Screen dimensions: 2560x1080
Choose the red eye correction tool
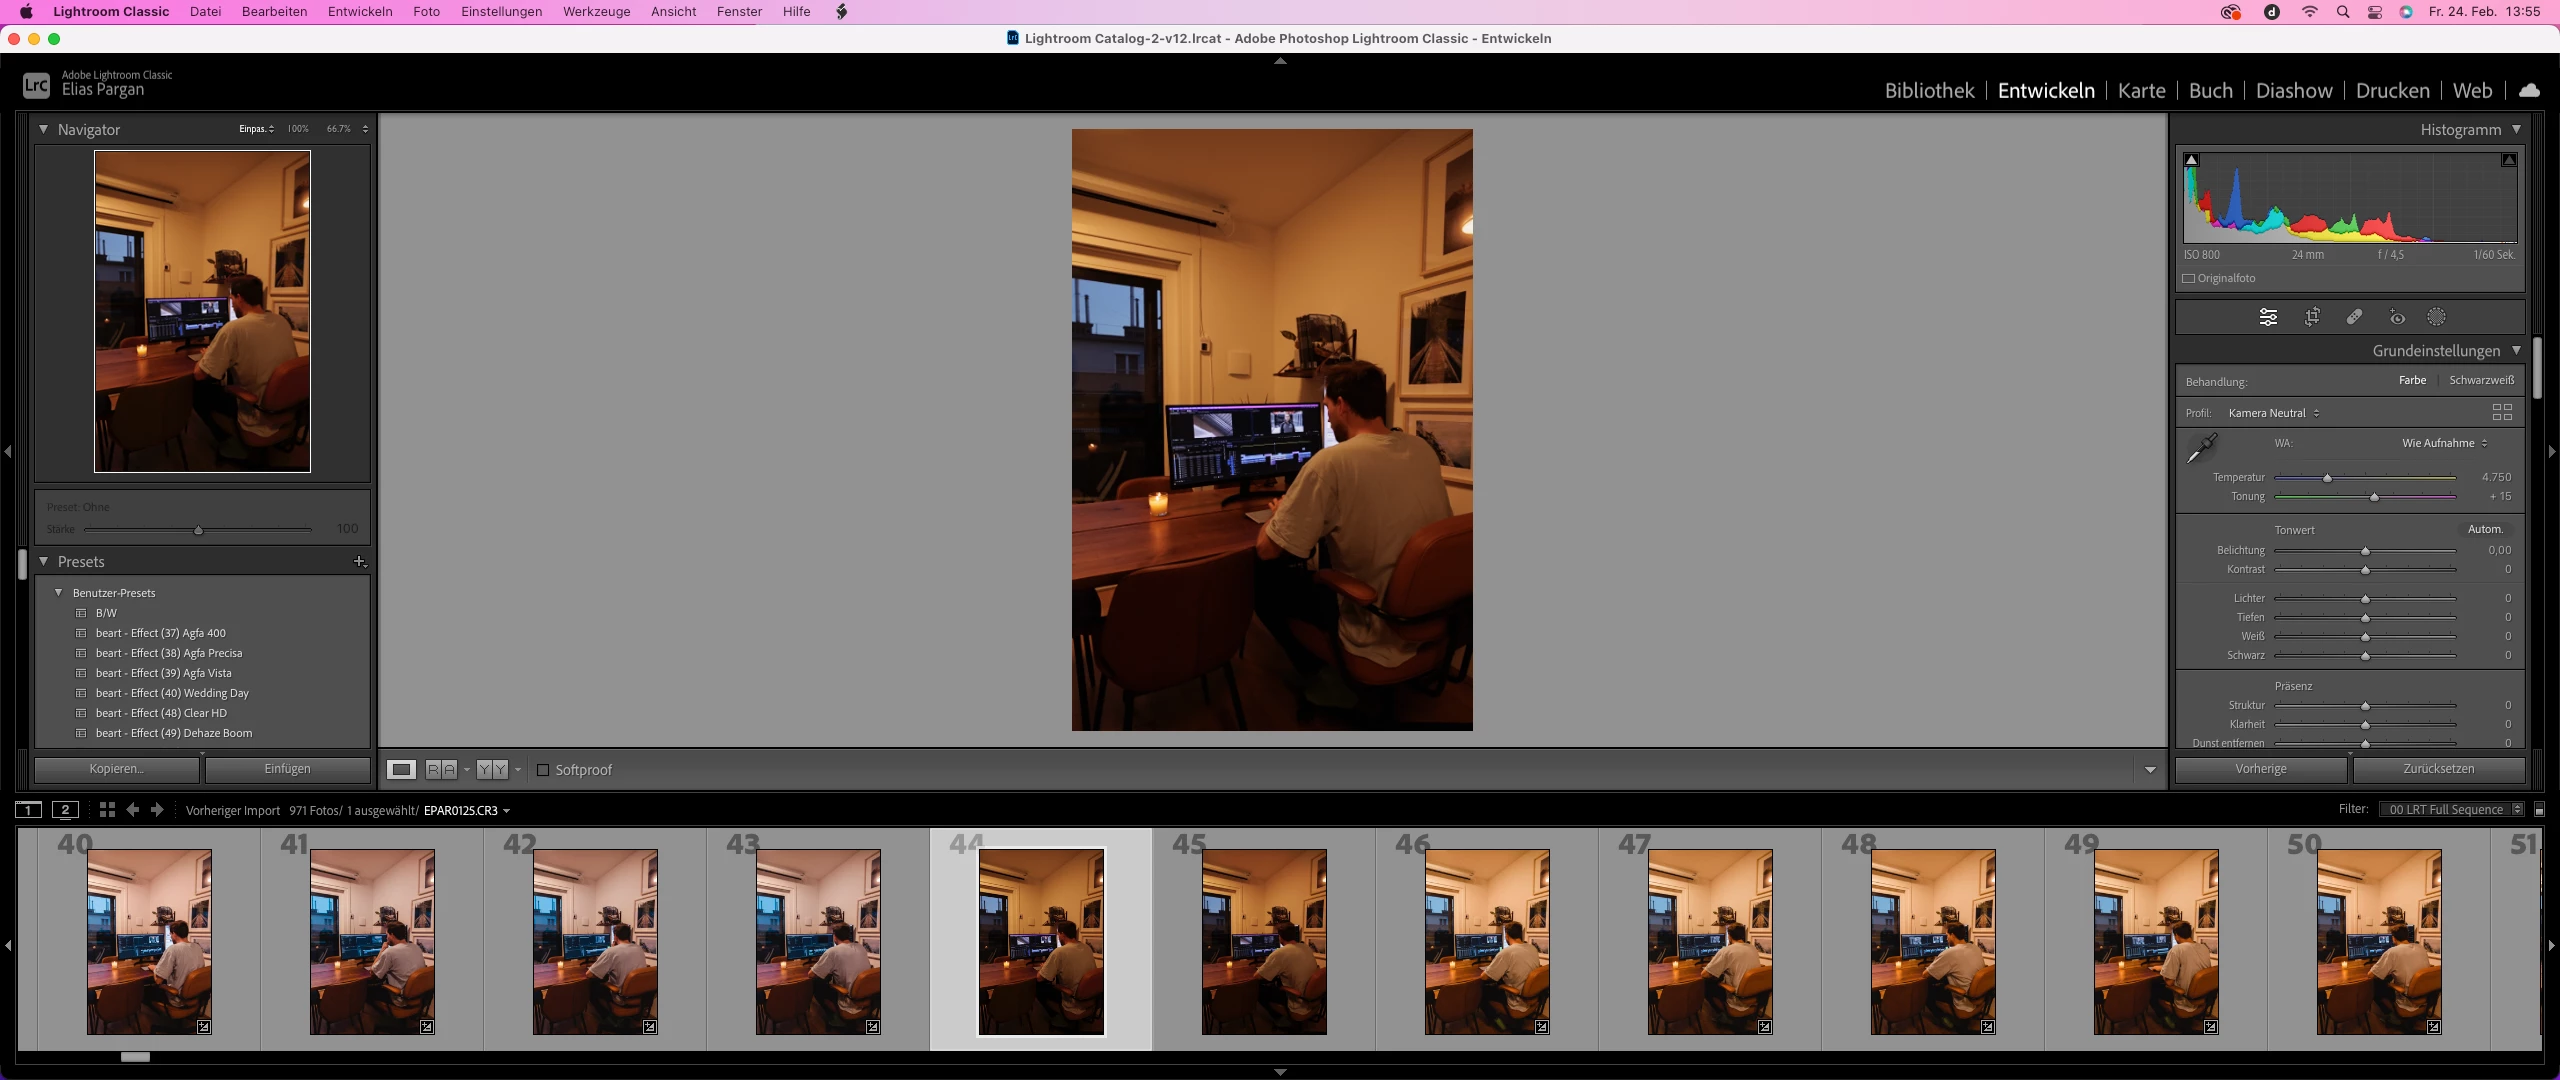click(2397, 317)
